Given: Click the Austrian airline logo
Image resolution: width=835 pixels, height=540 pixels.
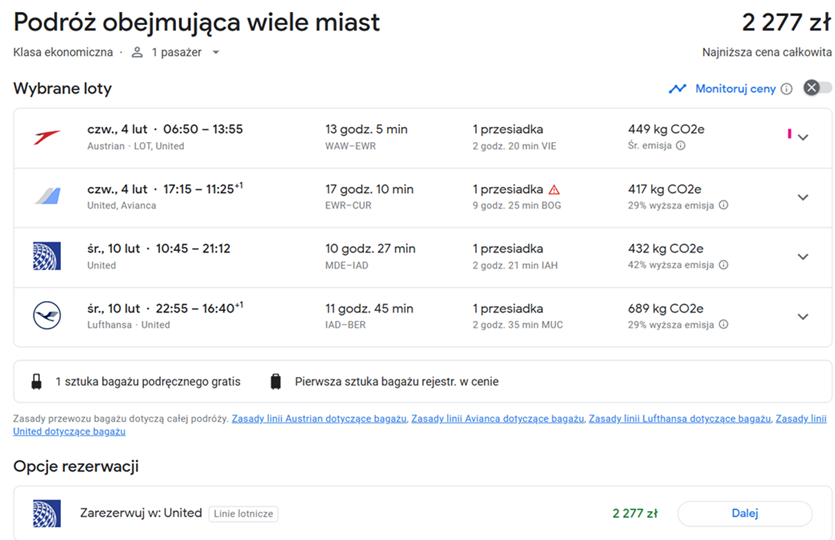Looking at the screenshot, I should click(47, 137).
